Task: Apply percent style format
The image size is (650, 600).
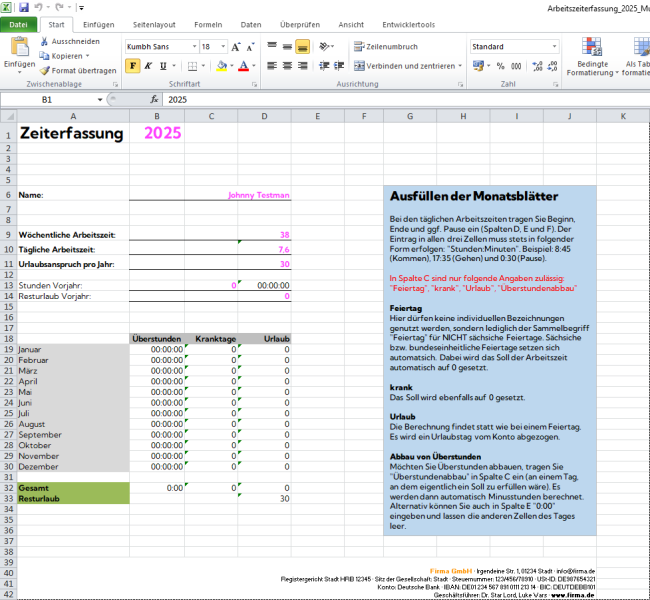Action: pyautogui.click(x=500, y=66)
